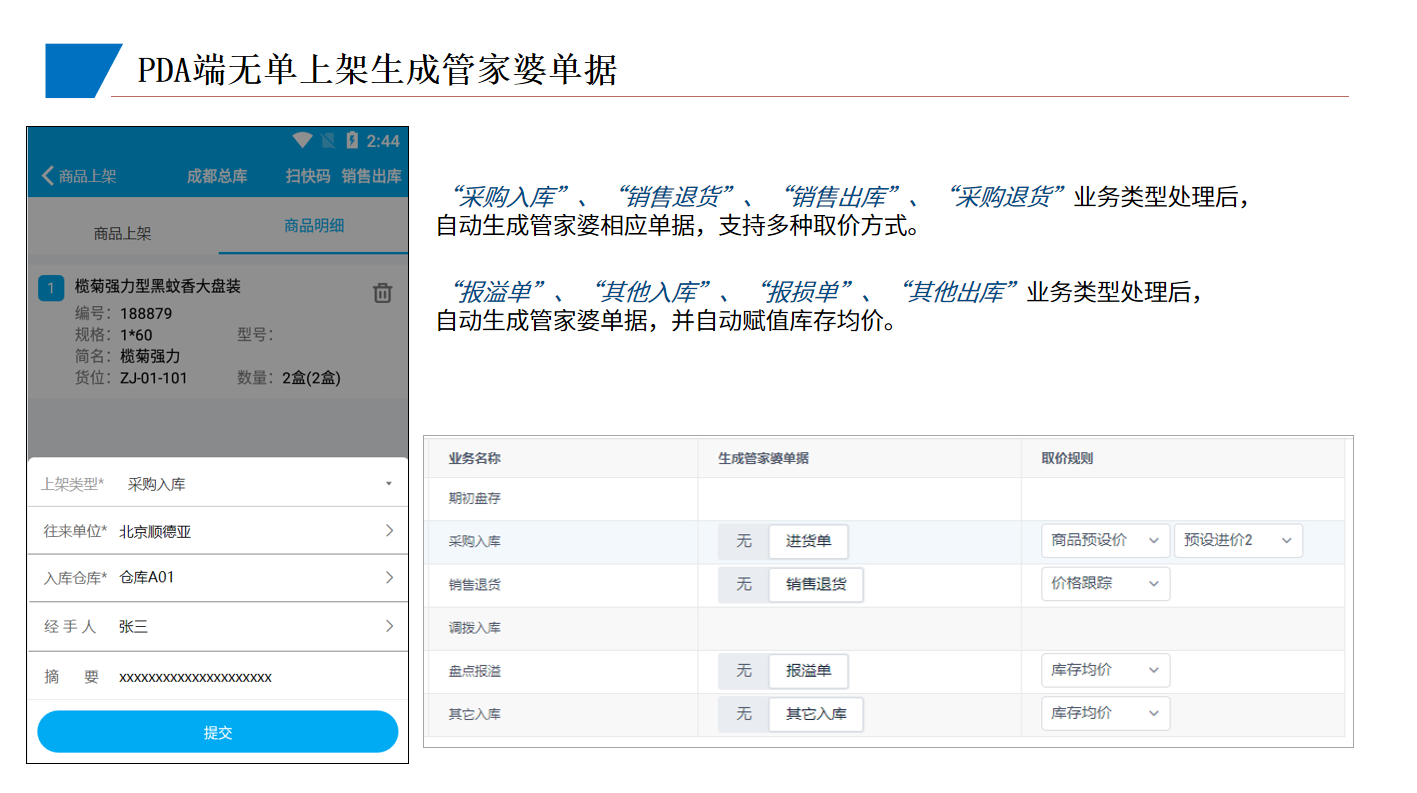Delete the 榄菊强力型黑蚊香大盘装 item with trash icon
This screenshot has width=1417, height=793.
pos(382,292)
